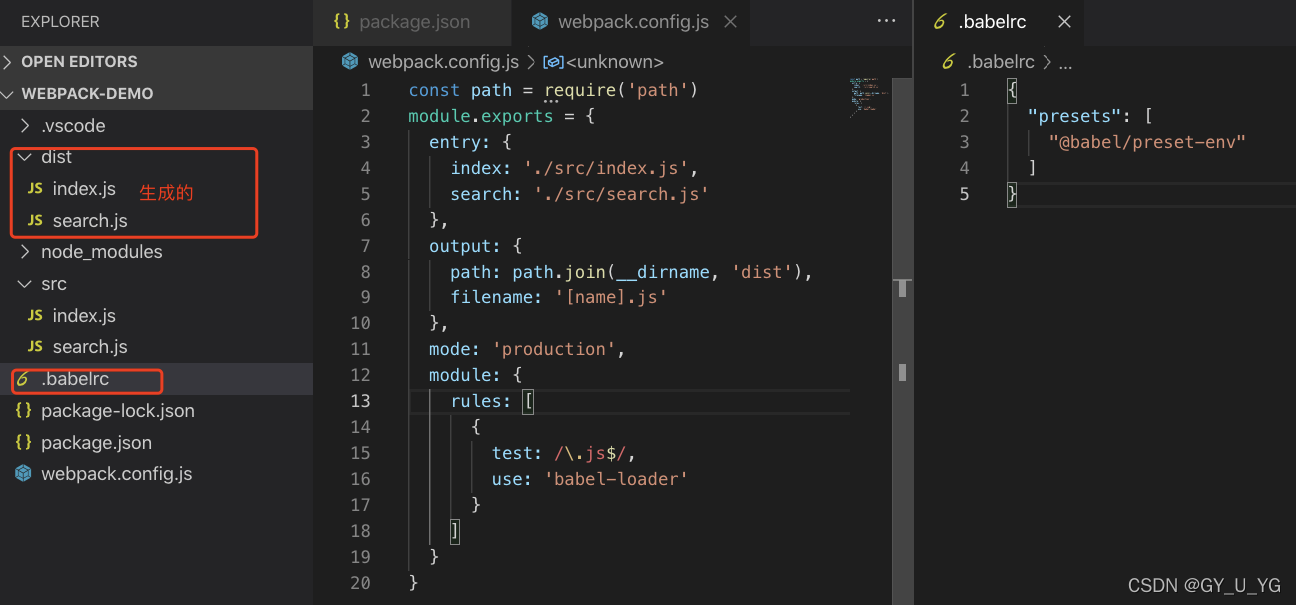This screenshot has width=1296, height=605.
Task: Close the .babelrc editor tab
Action: point(1064,22)
